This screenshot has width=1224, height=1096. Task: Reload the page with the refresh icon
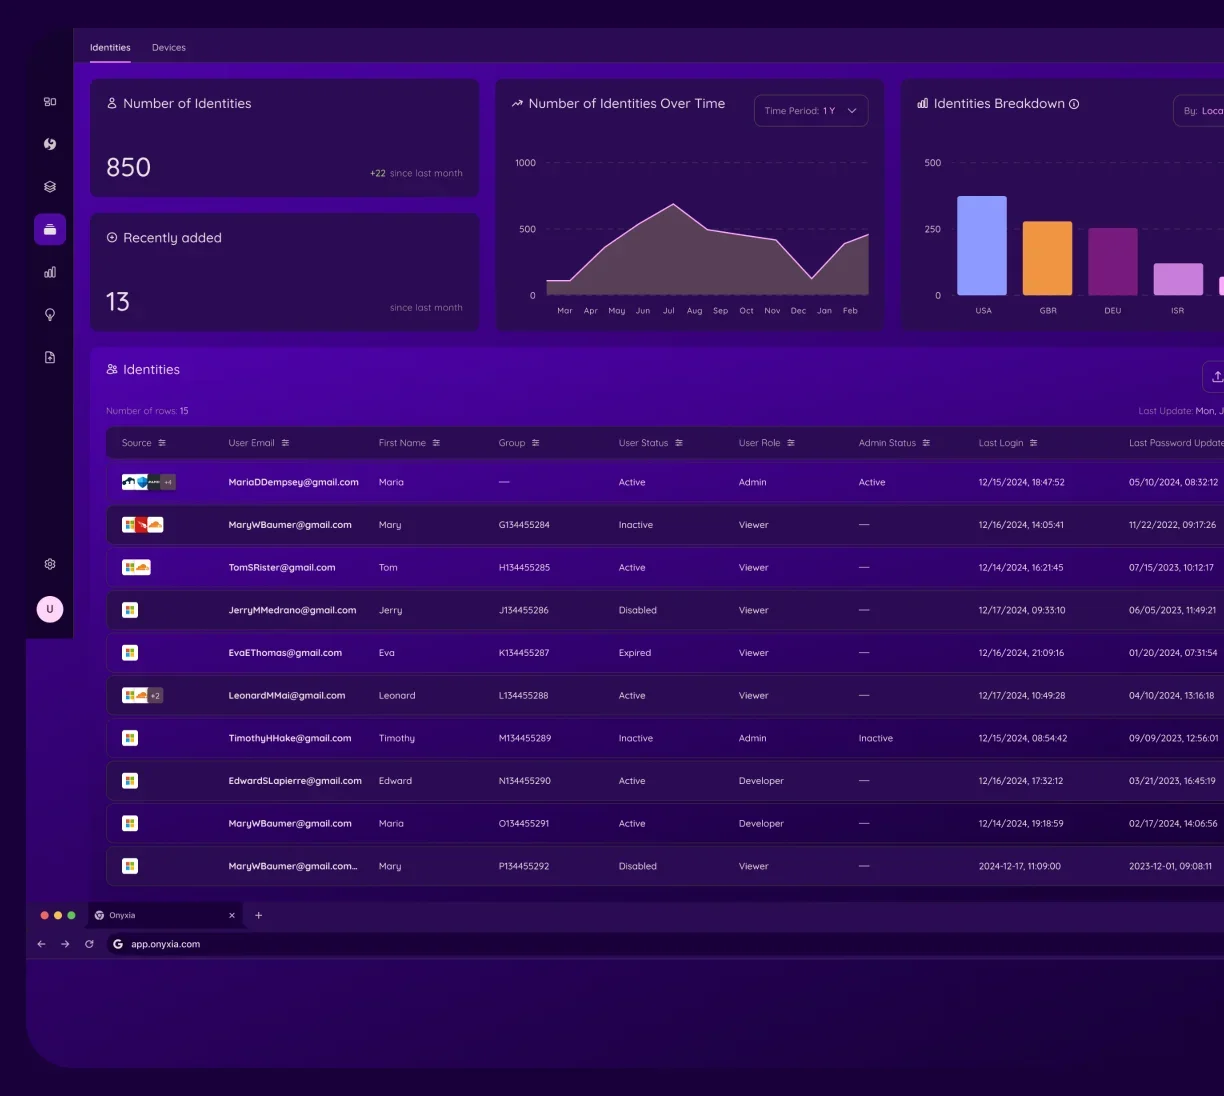tap(89, 944)
